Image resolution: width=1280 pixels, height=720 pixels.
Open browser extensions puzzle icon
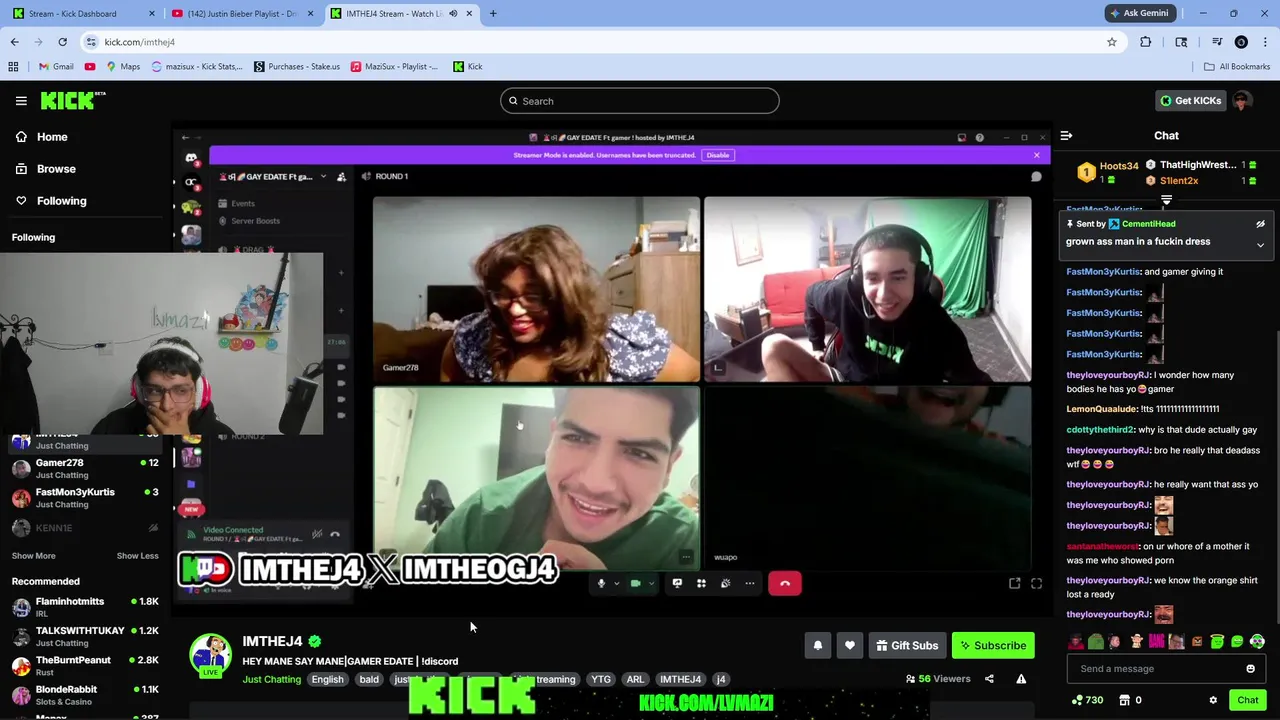point(1145,42)
